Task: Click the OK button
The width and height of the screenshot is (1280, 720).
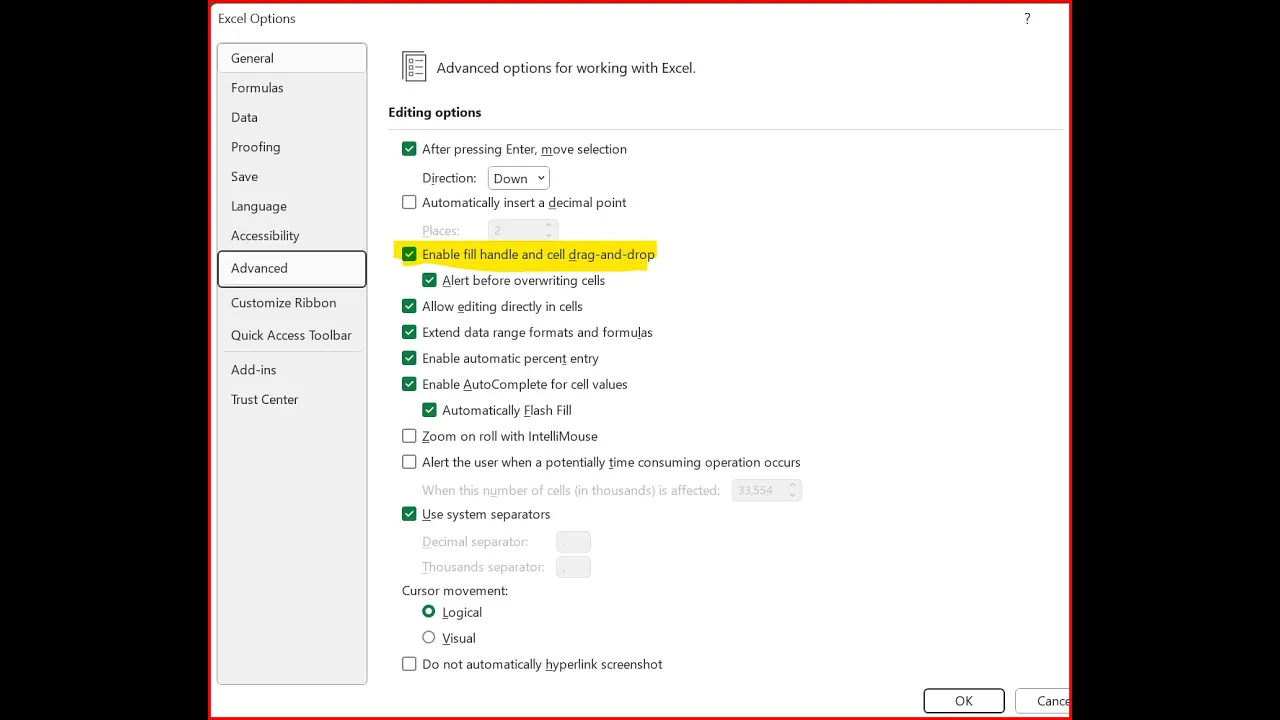Action: [x=964, y=701]
